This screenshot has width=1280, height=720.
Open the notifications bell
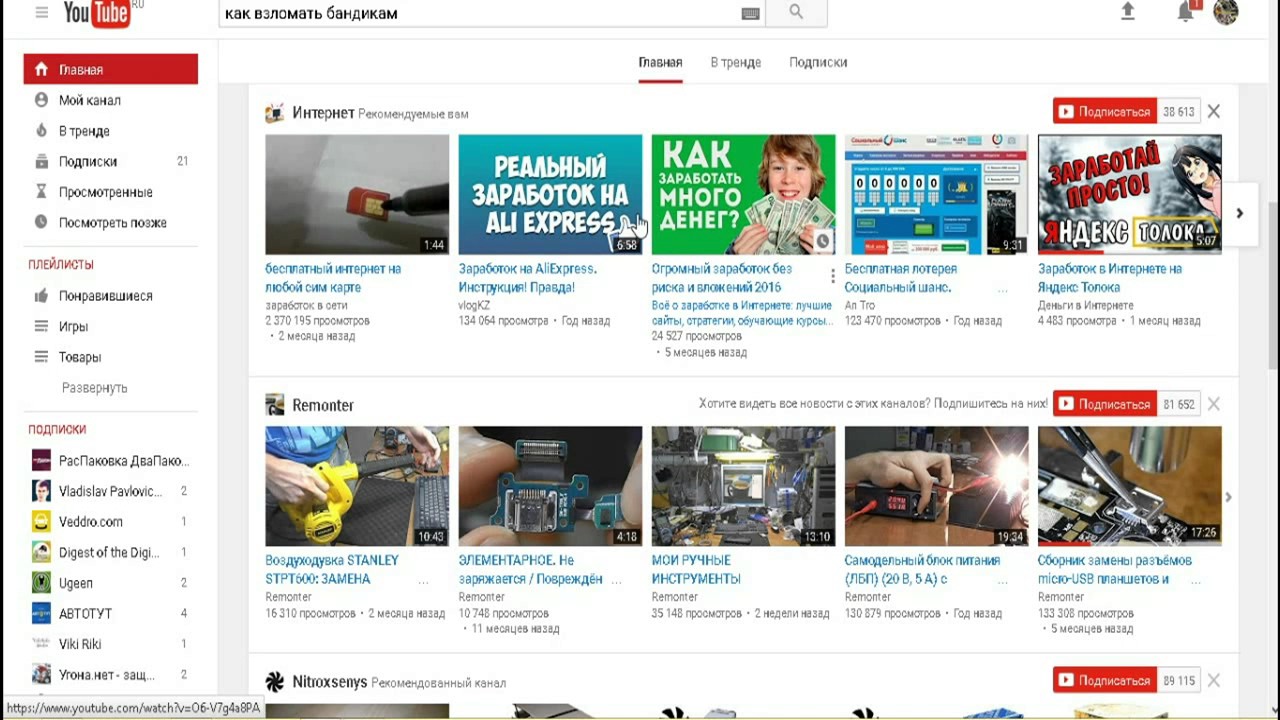pos(1186,11)
